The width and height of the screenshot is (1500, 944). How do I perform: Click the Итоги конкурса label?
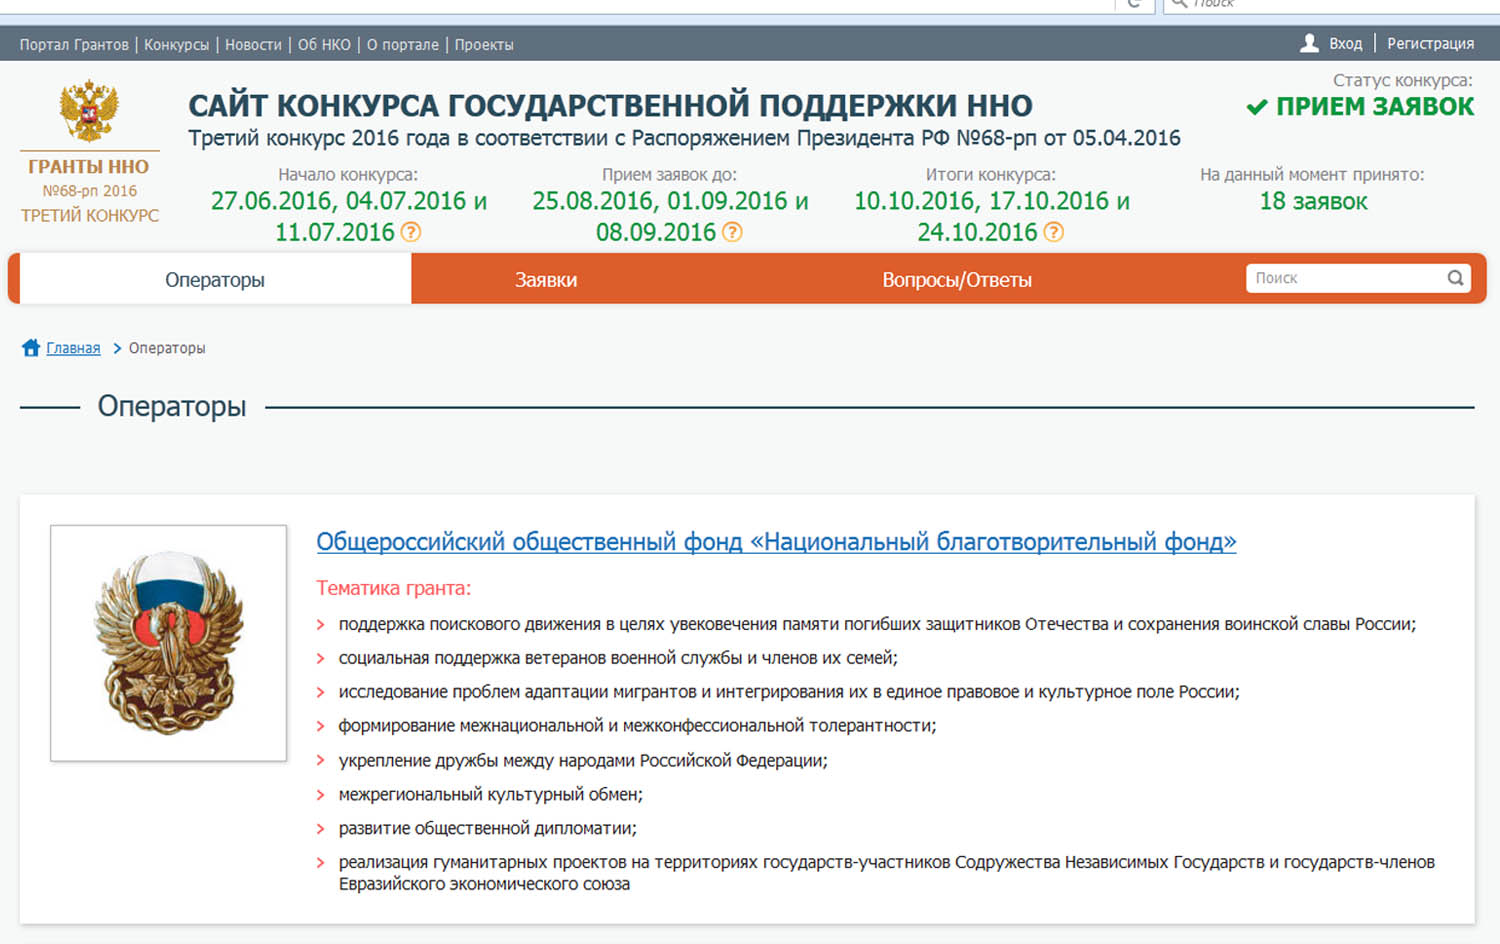tap(990, 175)
